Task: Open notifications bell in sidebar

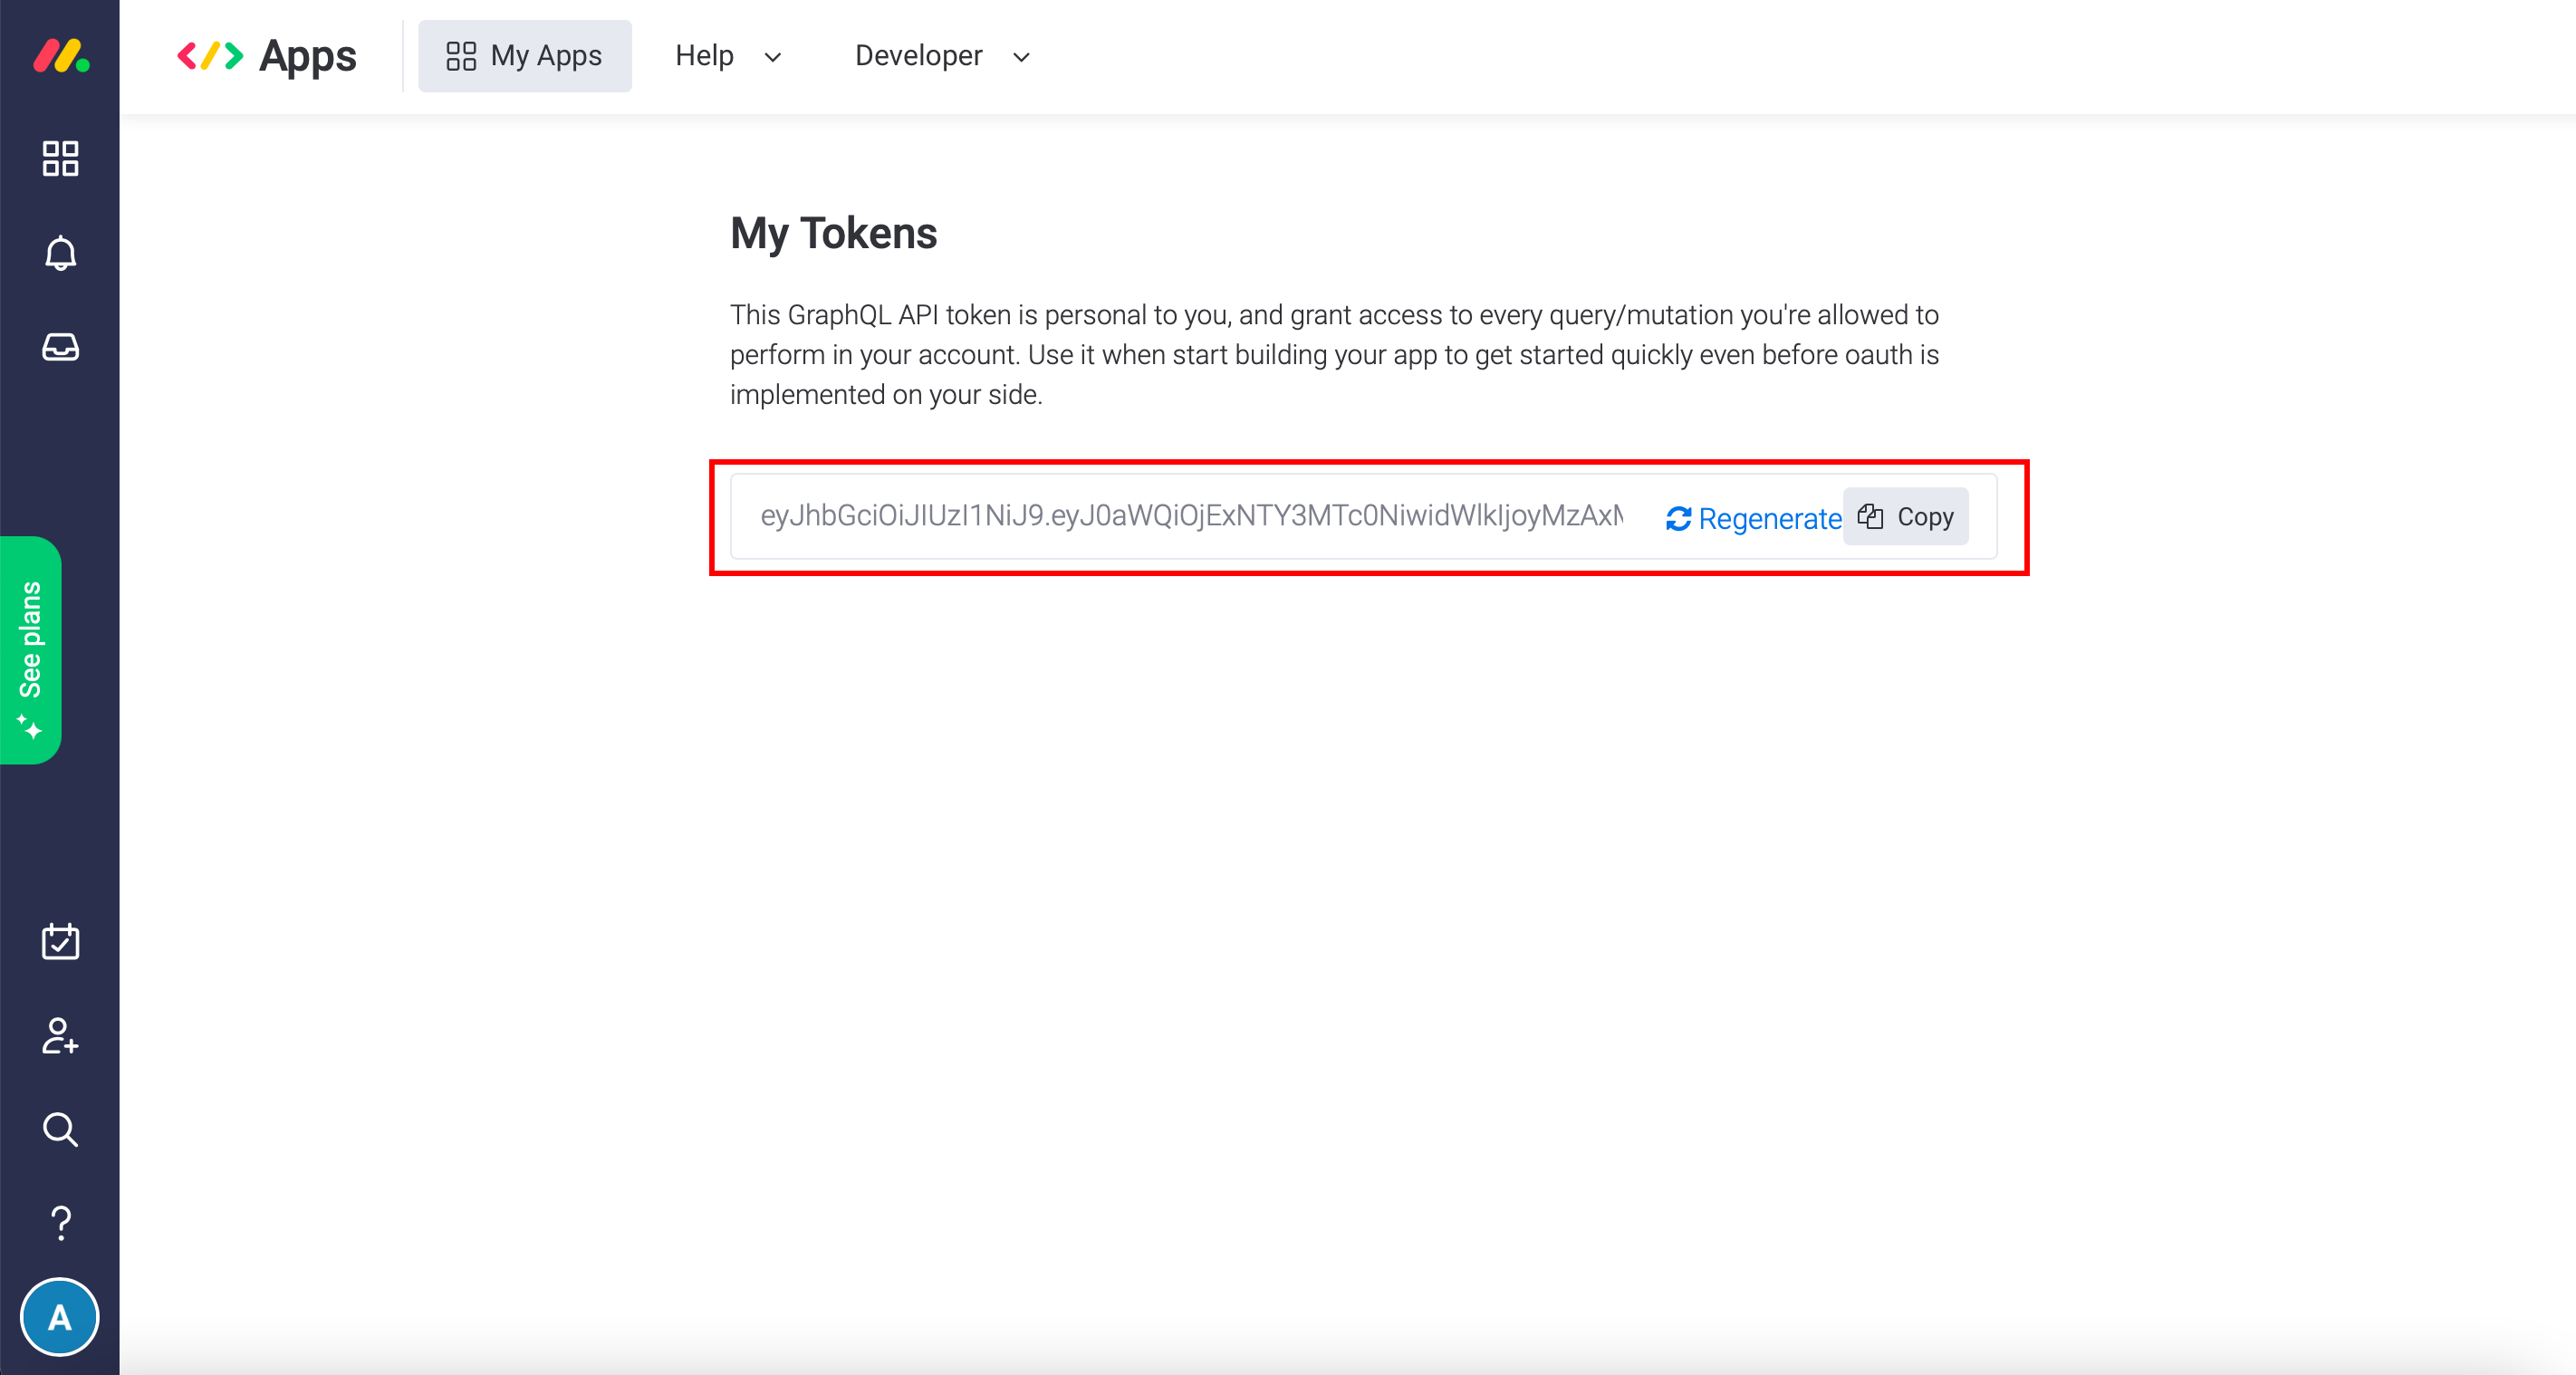Action: pos(60,253)
